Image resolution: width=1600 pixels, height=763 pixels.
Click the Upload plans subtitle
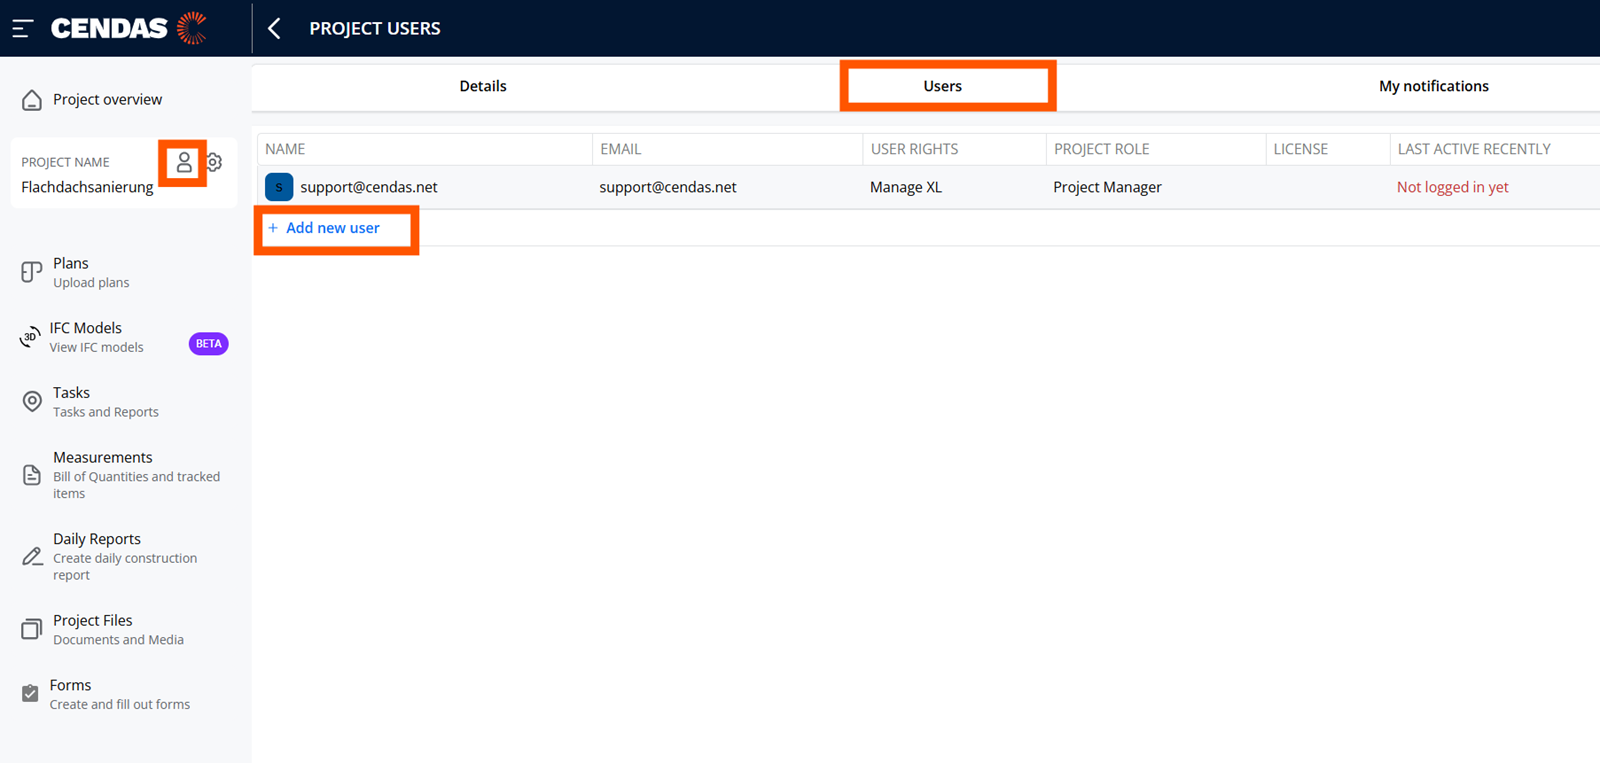[91, 283]
